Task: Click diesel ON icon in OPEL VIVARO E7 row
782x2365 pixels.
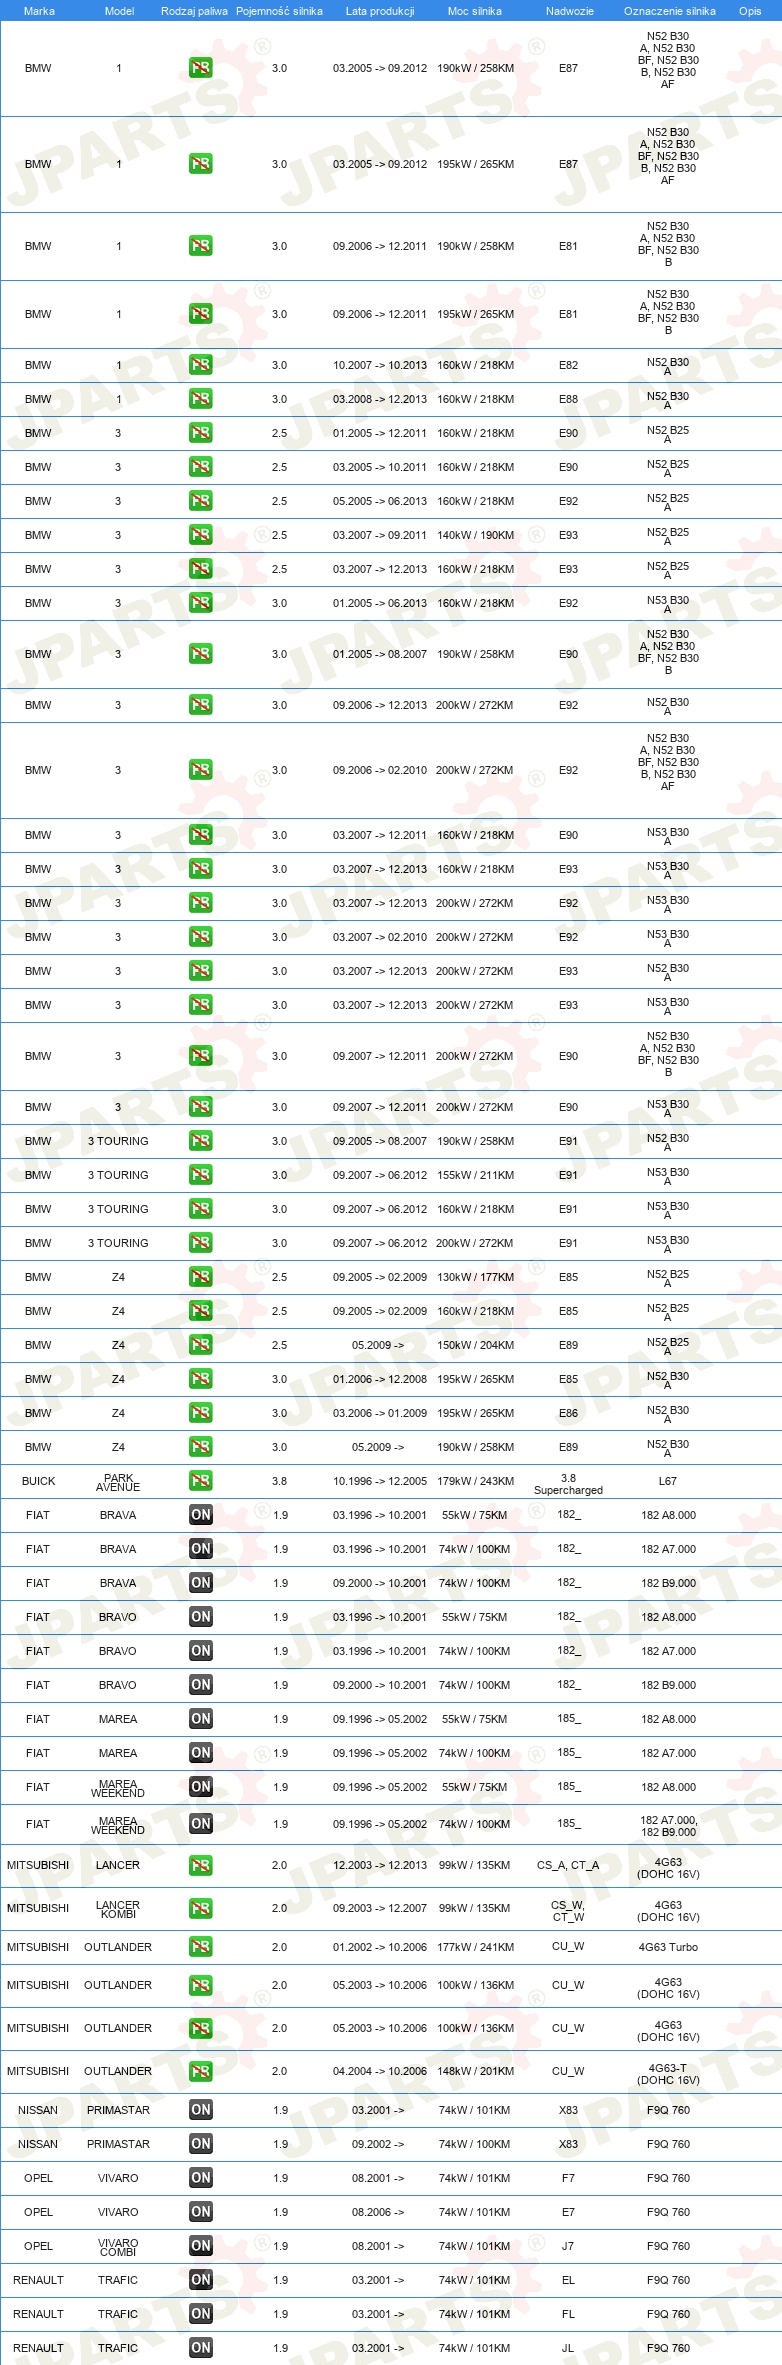Action: pos(200,2212)
